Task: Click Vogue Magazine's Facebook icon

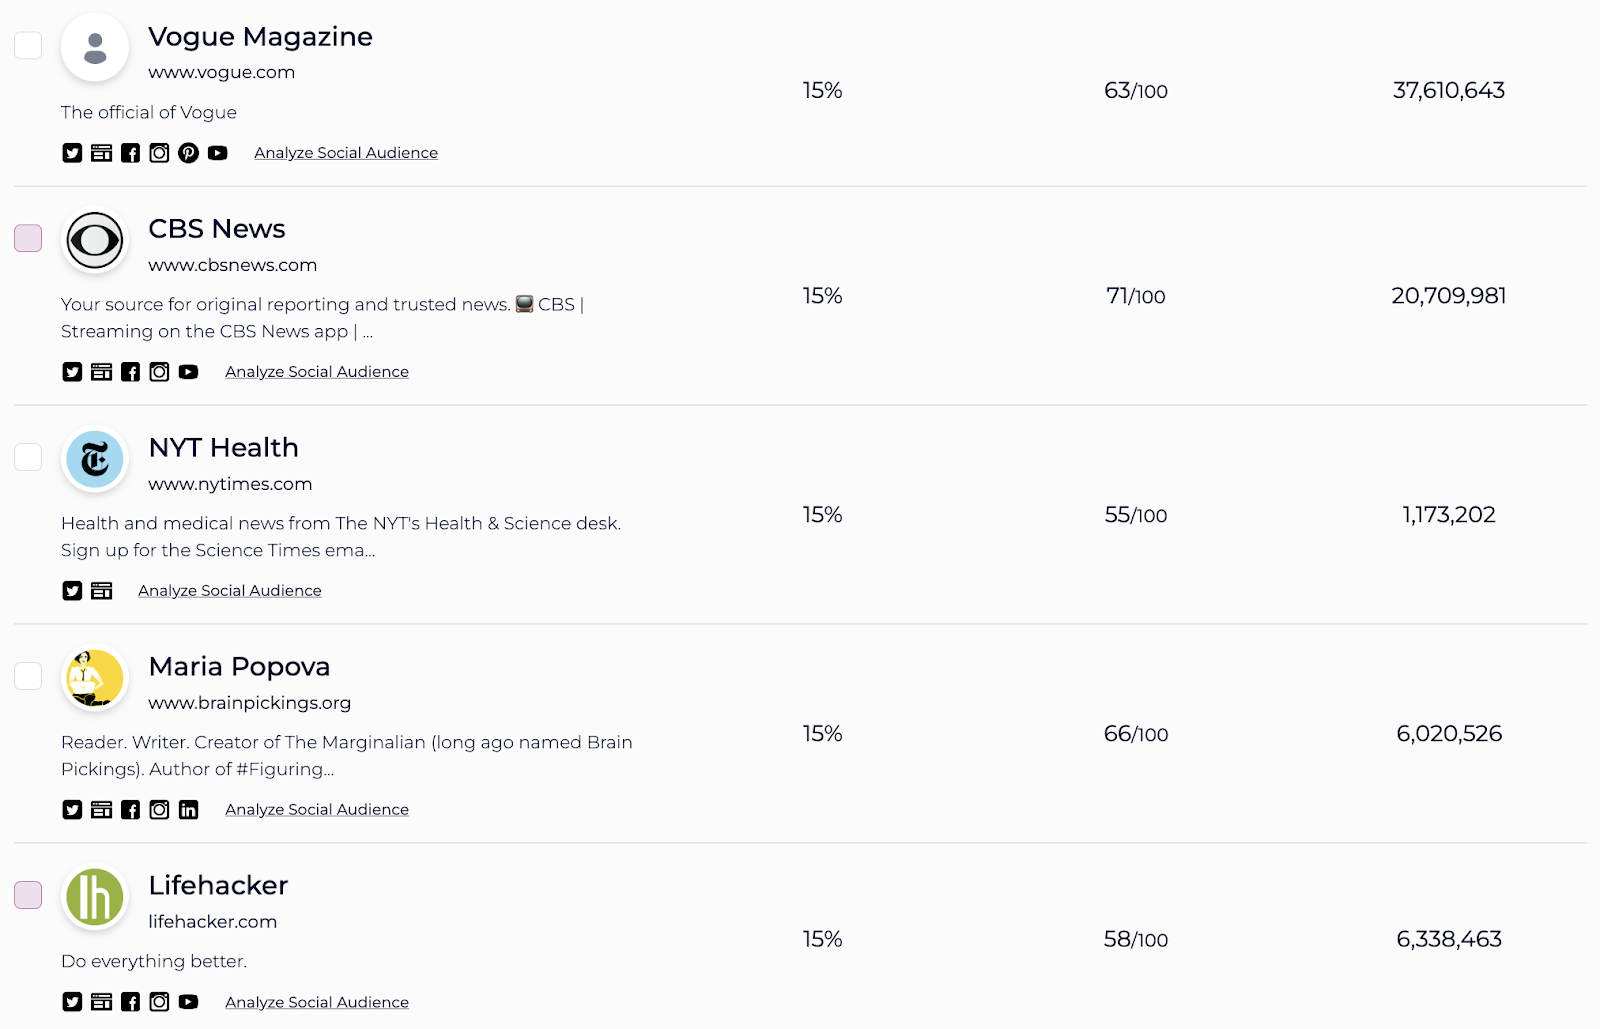Action: [130, 153]
